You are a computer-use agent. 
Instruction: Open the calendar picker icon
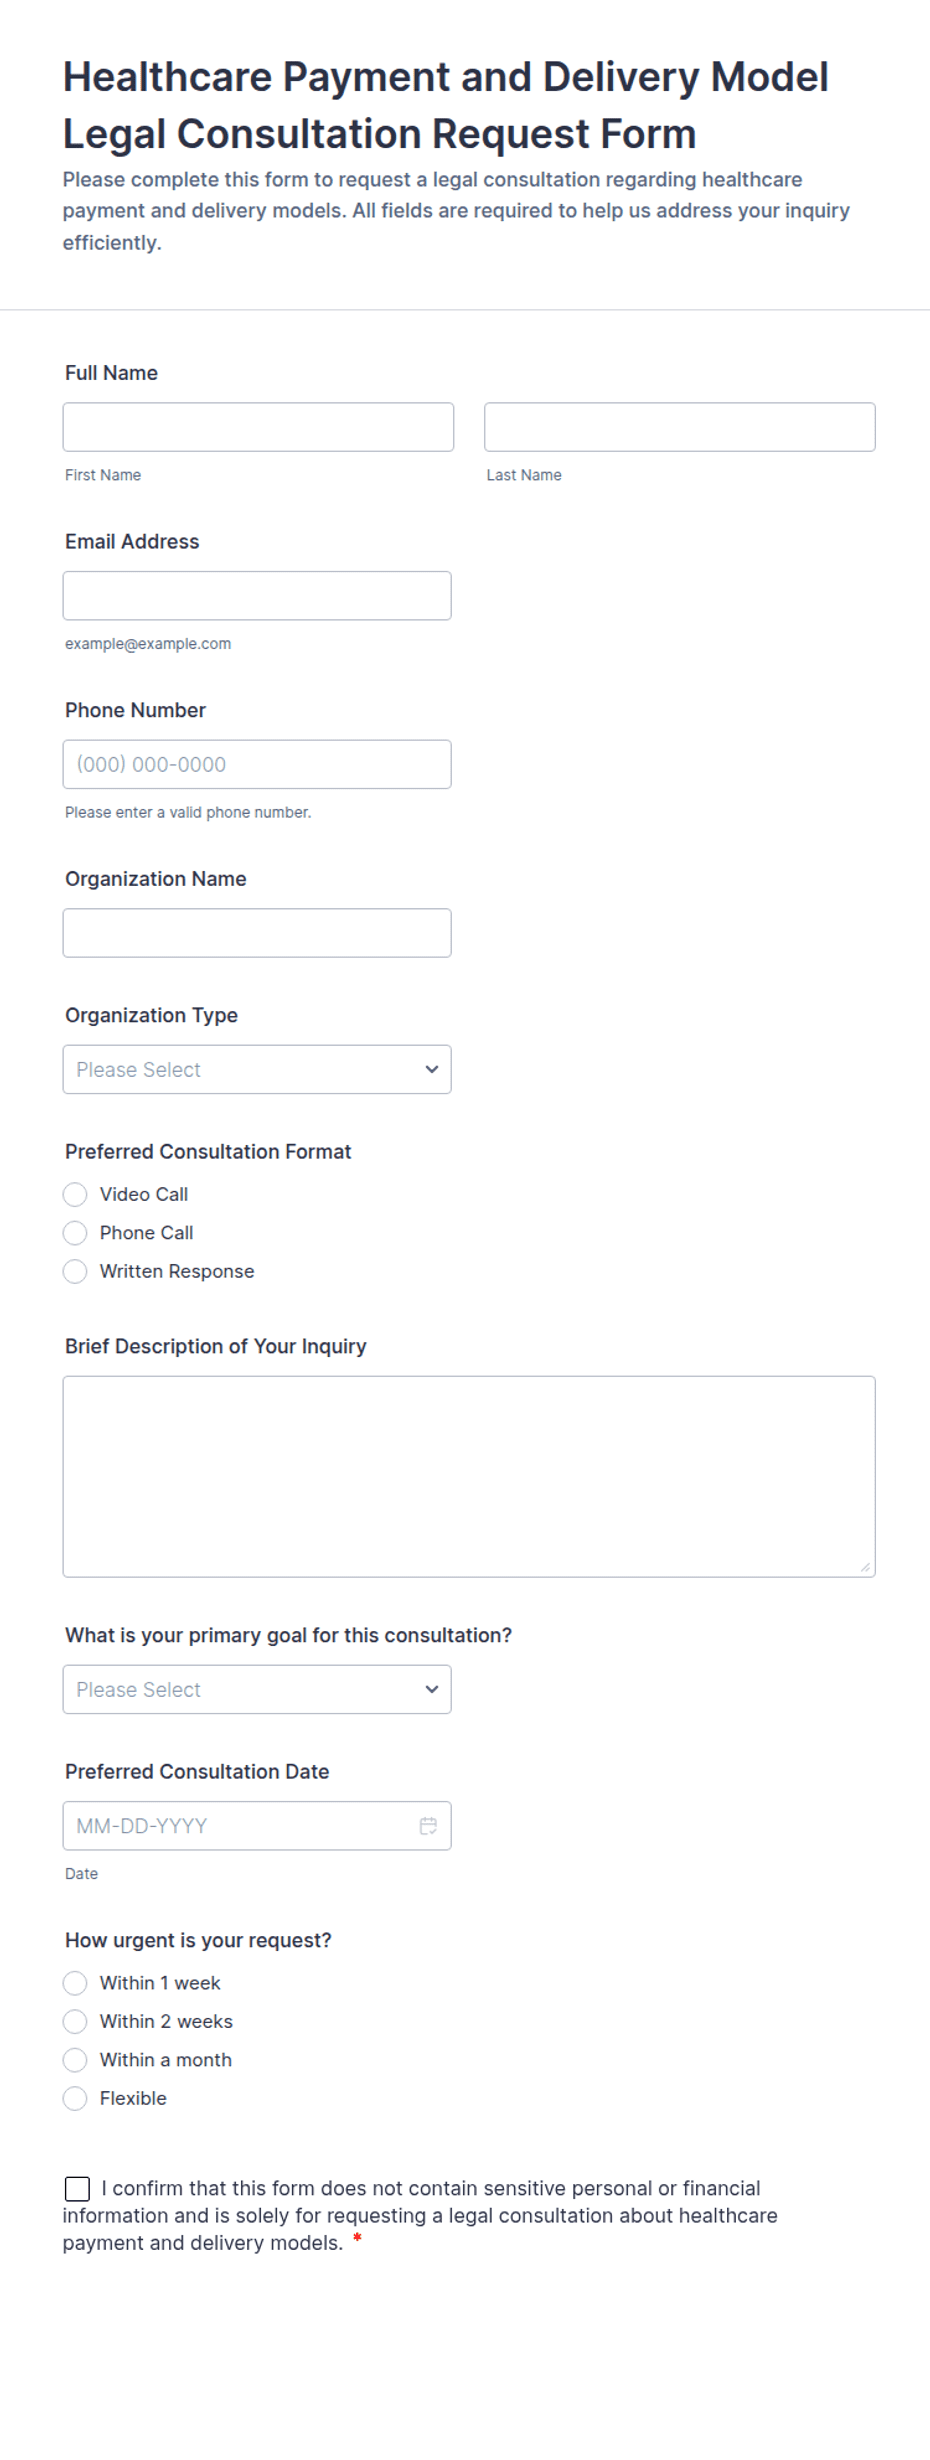pyautogui.click(x=428, y=1826)
